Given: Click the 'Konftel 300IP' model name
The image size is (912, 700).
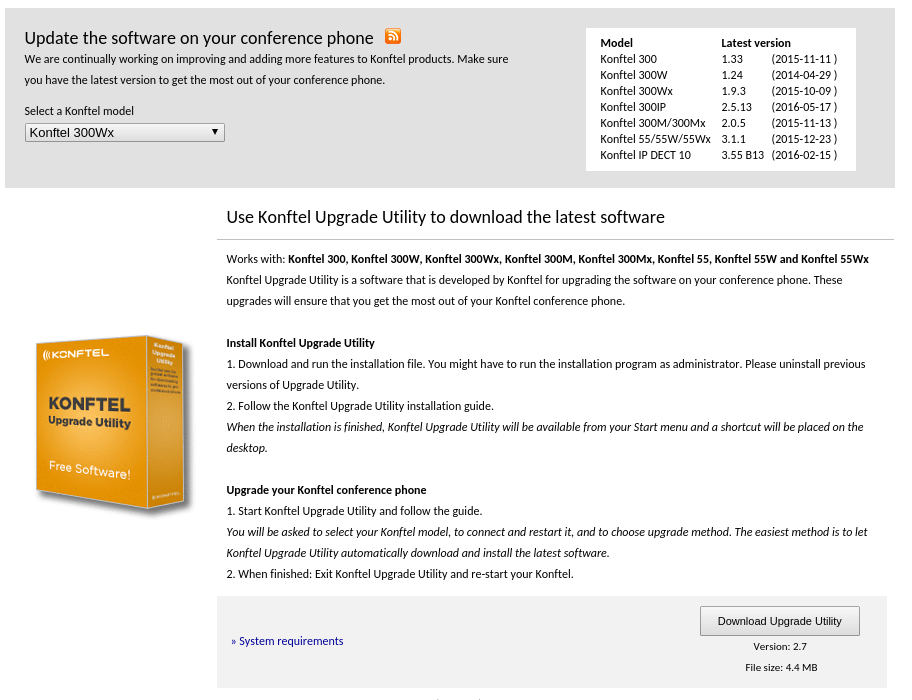Looking at the screenshot, I should tap(633, 107).
